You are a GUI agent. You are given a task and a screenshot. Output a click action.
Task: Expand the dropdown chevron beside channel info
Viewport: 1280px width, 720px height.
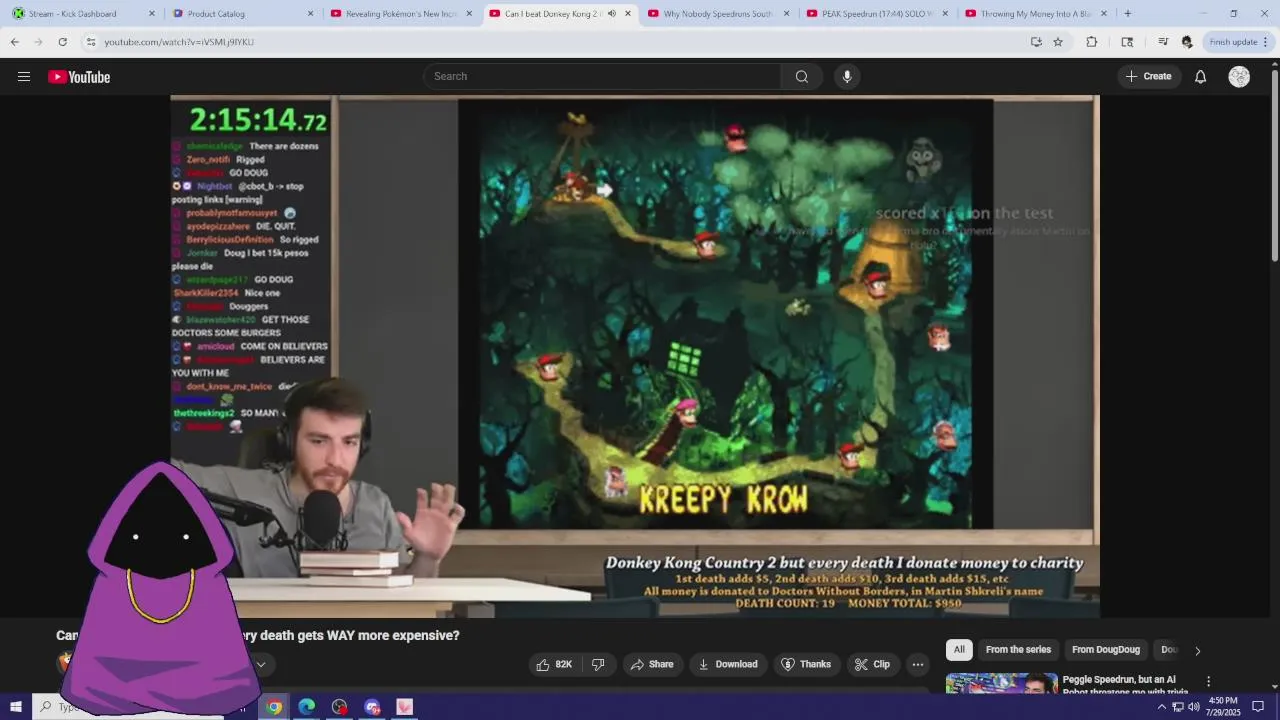(261, 664)
